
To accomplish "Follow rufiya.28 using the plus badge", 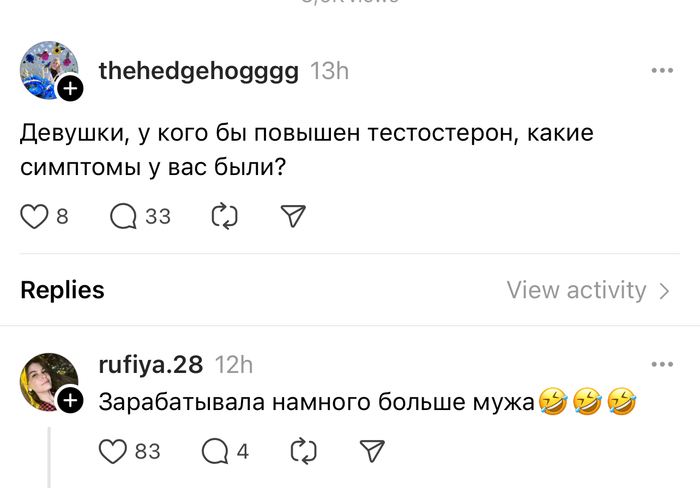I will pyautogui.click(x=70, y=401).
